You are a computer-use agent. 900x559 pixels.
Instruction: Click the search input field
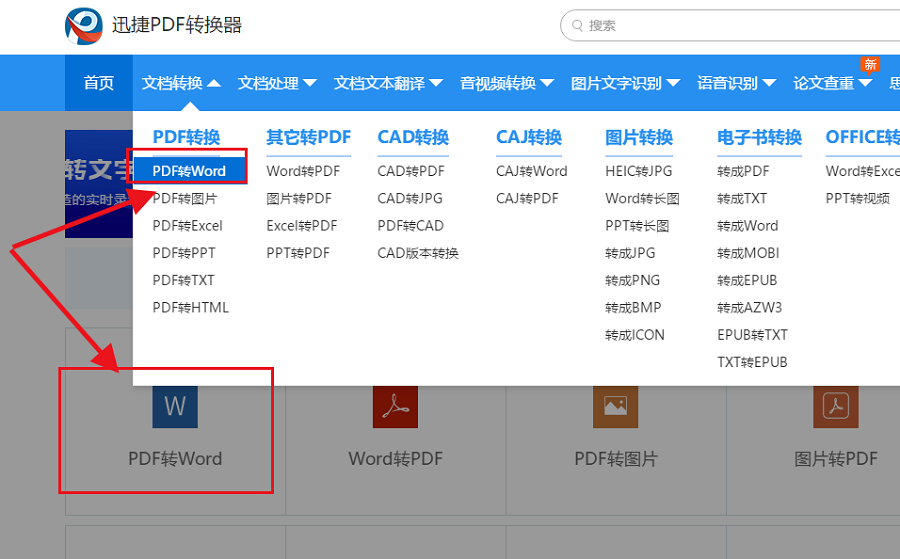coord(730,26)
